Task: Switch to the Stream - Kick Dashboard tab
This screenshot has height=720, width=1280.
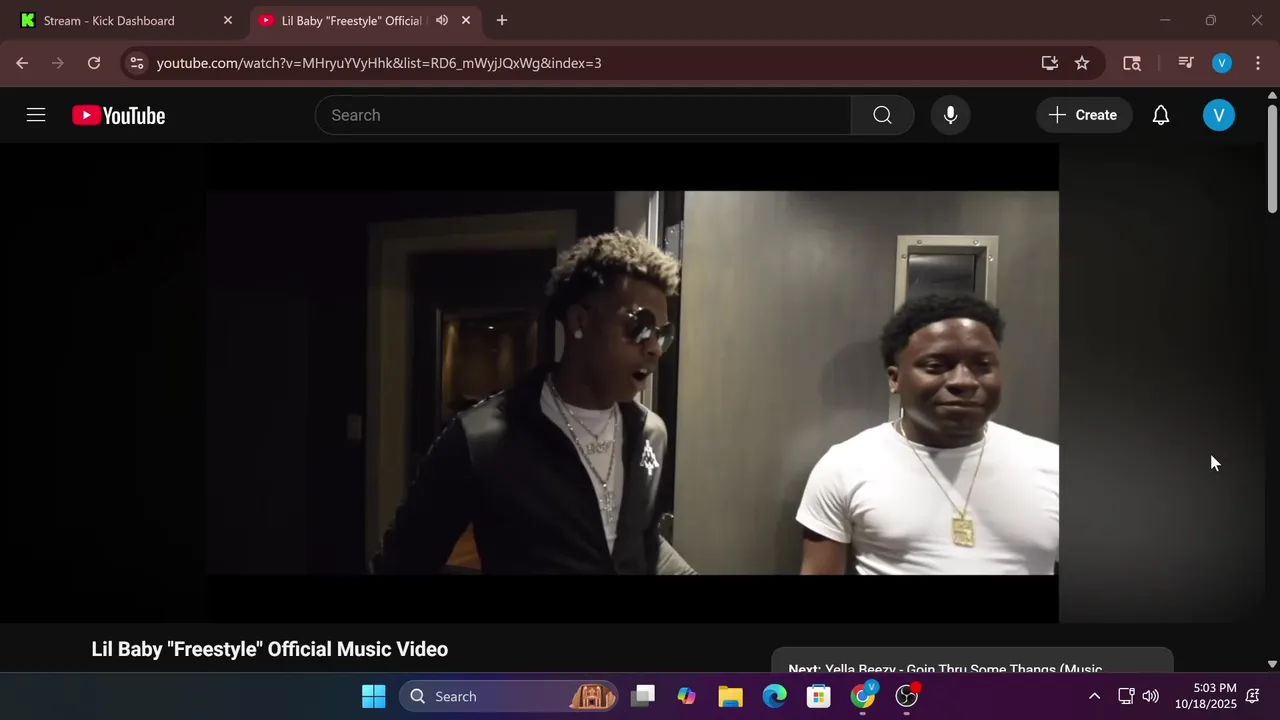Action: [x=125, y=20]
